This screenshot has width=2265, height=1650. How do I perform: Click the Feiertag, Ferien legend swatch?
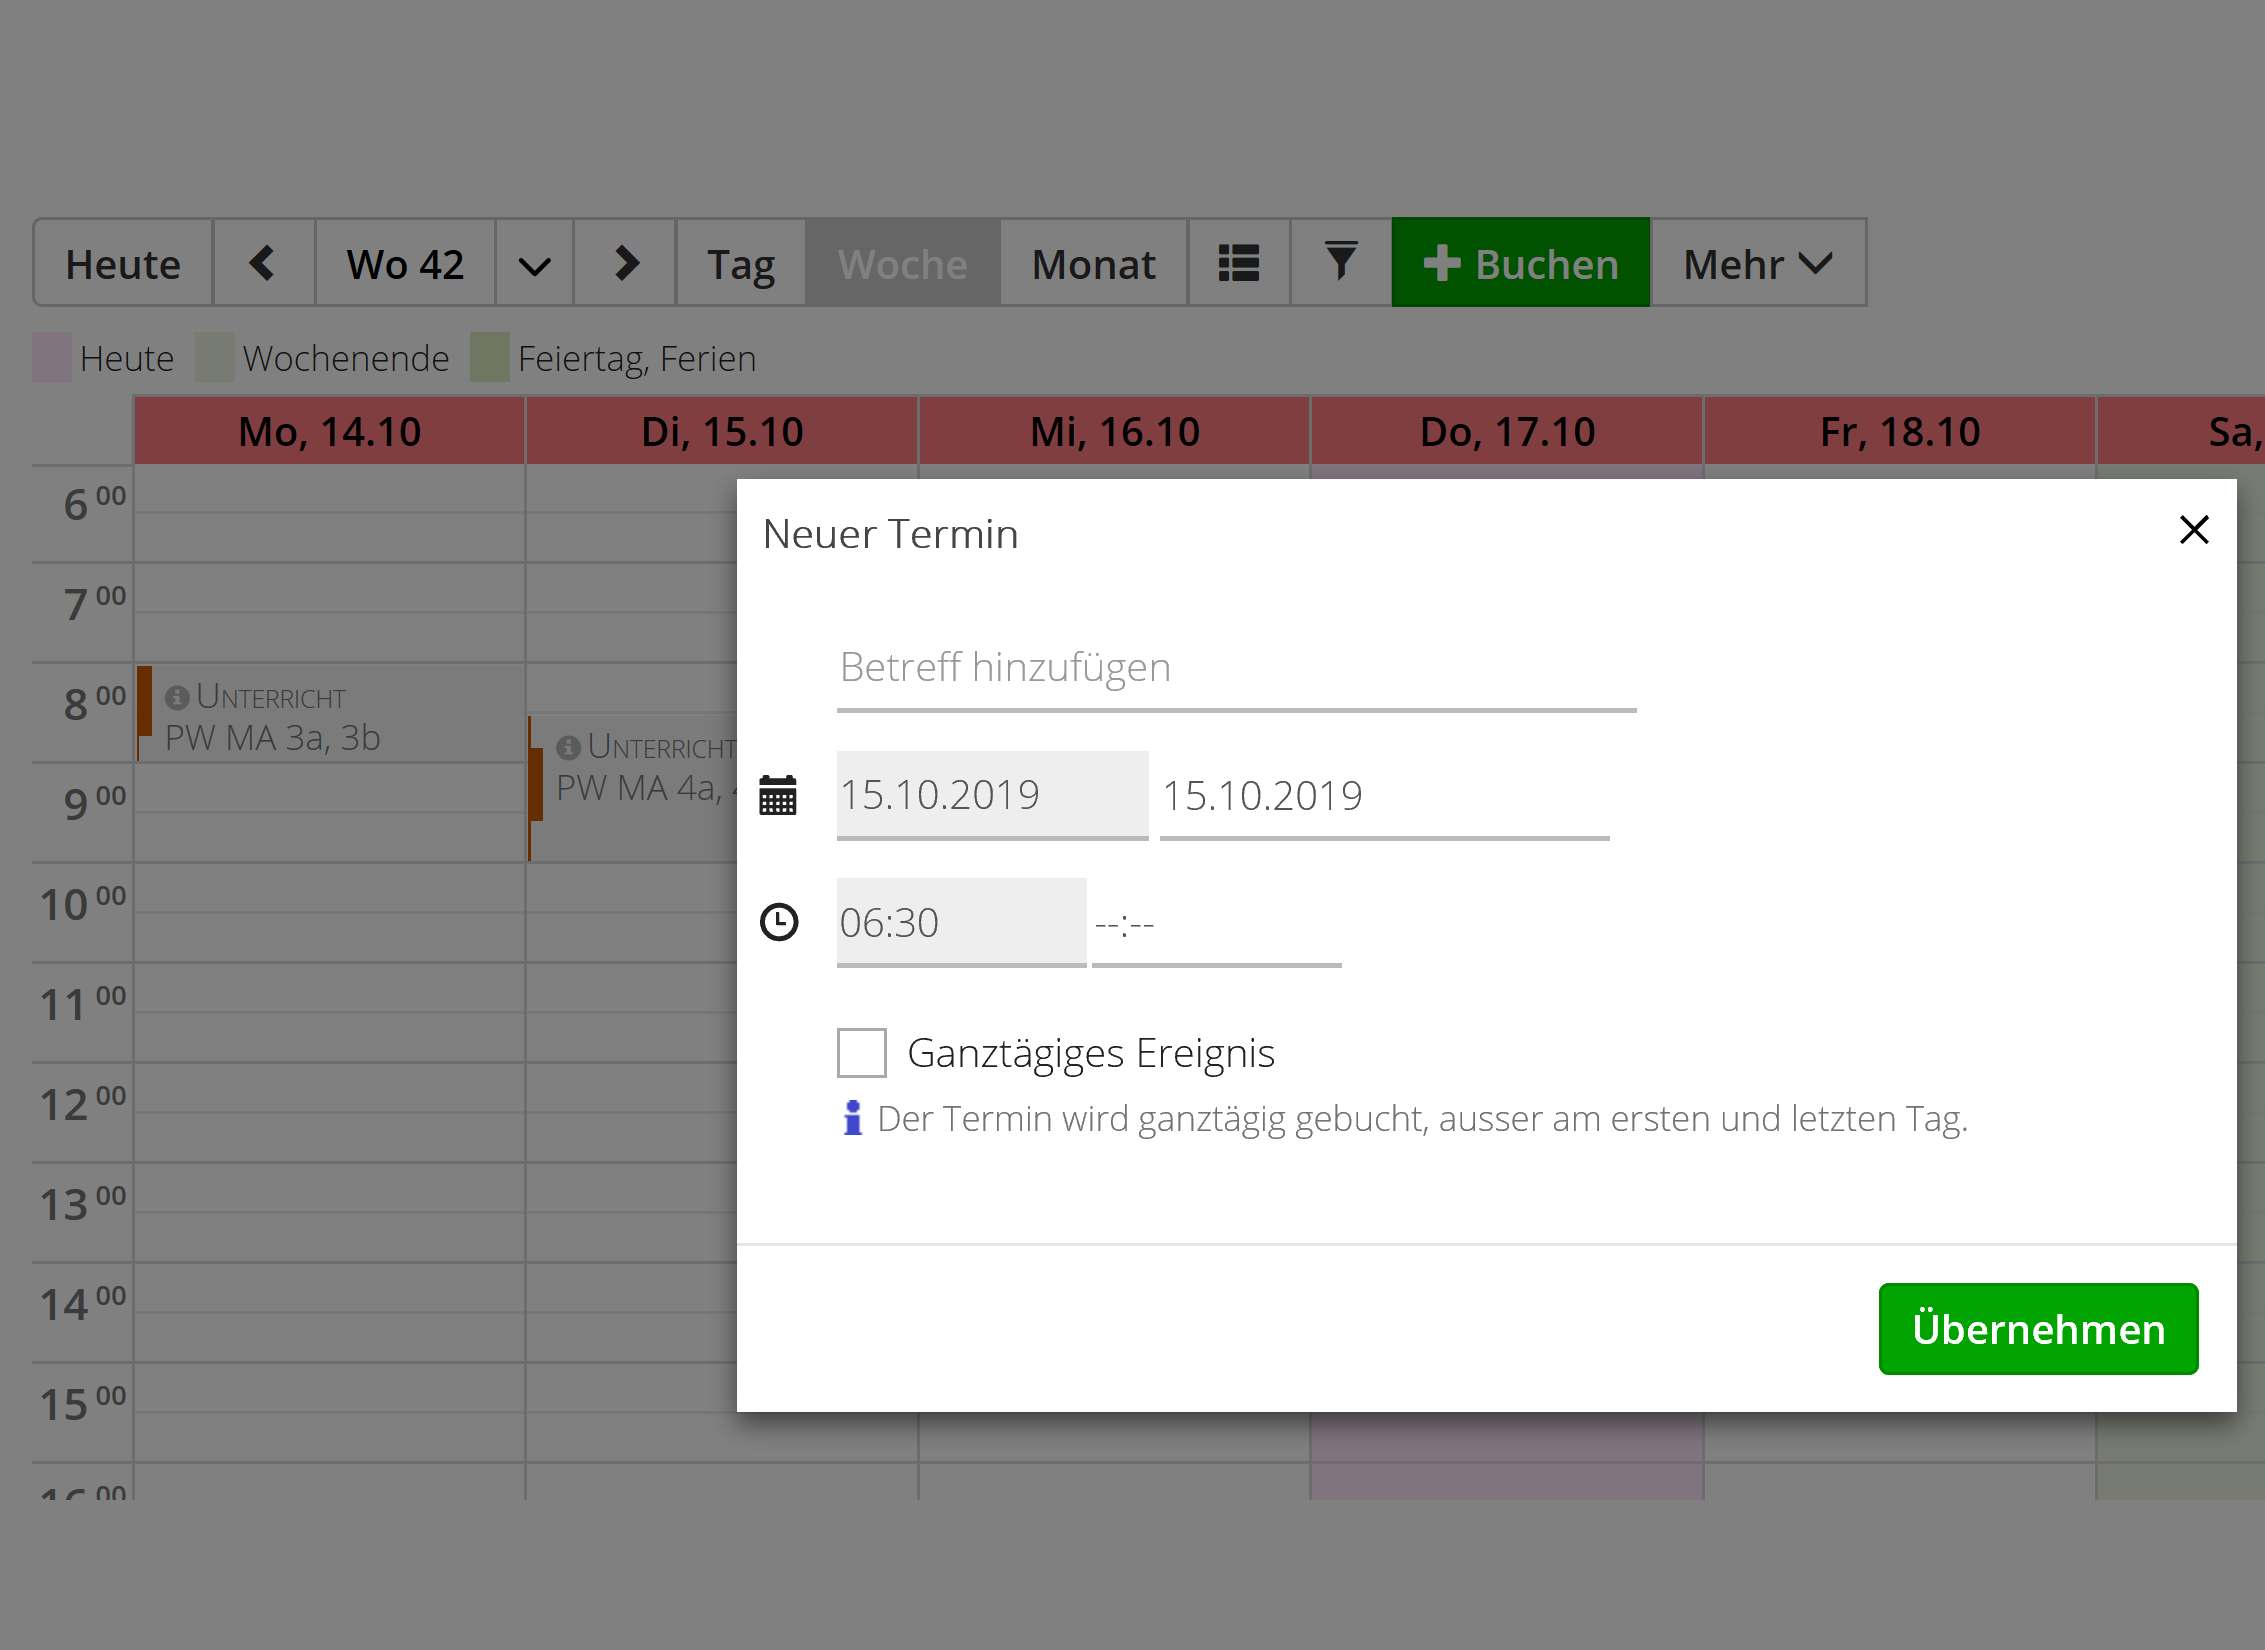(x=490, y=358)
